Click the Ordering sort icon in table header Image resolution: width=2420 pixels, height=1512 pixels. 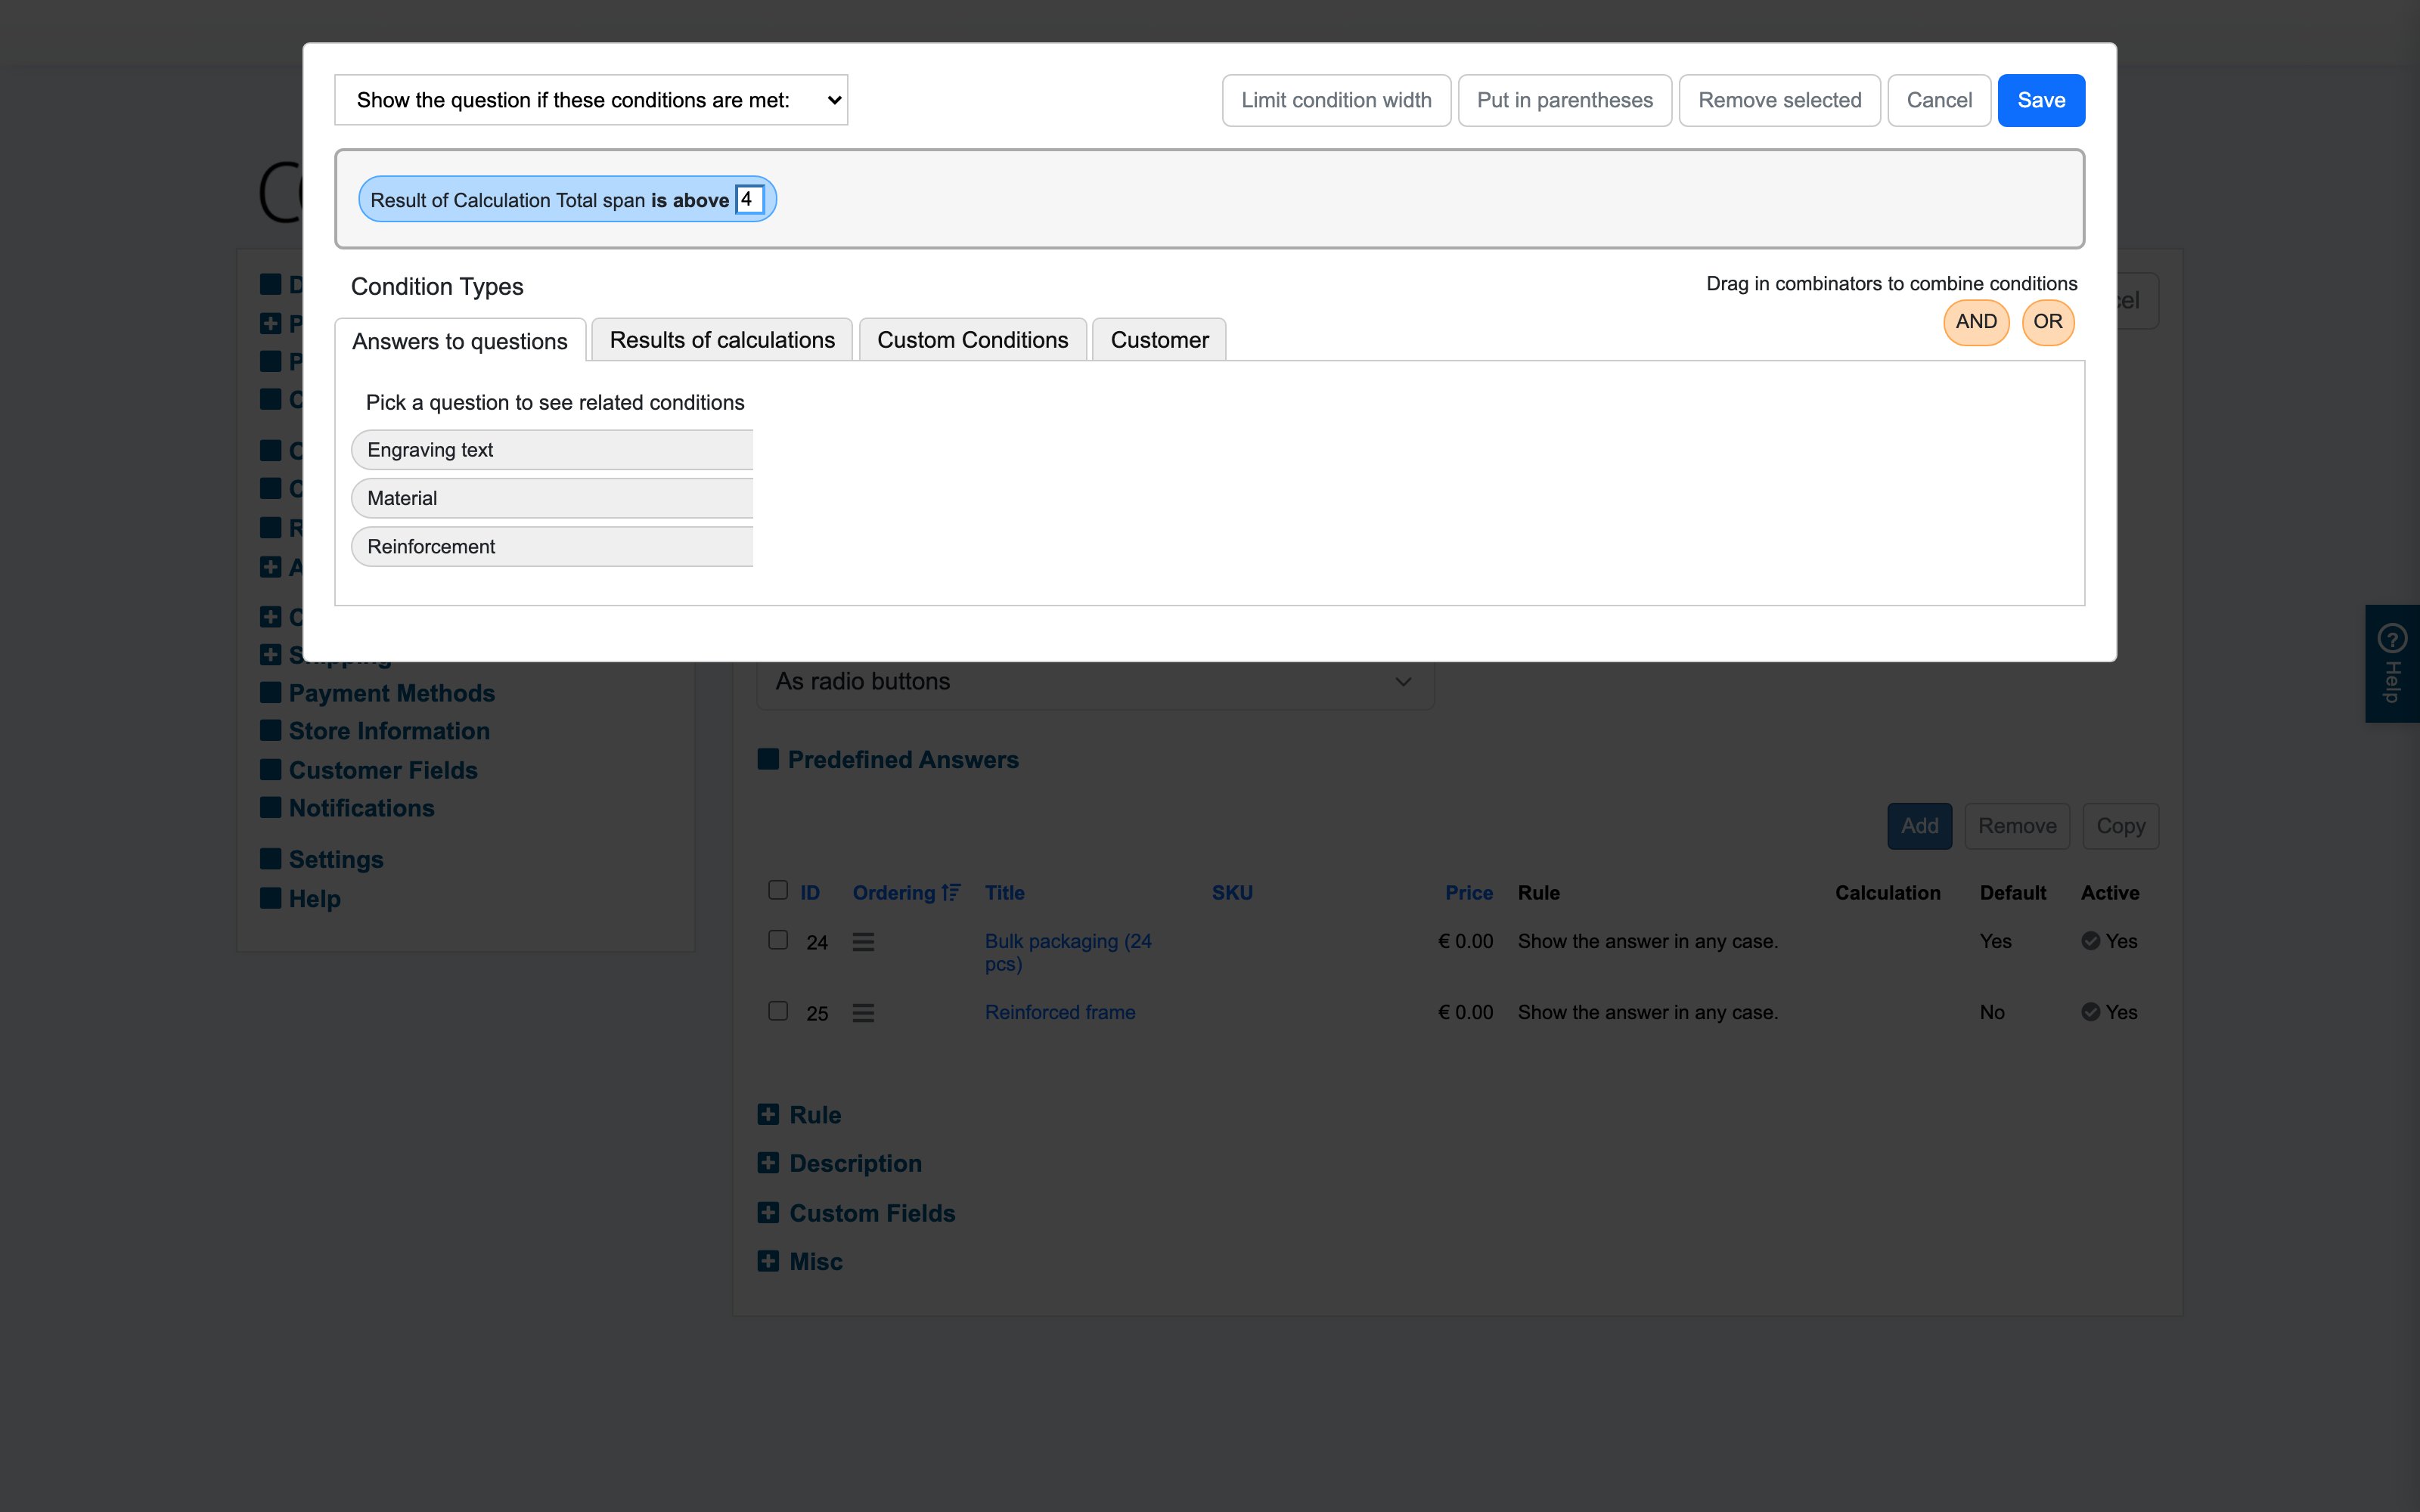(951, 892)
